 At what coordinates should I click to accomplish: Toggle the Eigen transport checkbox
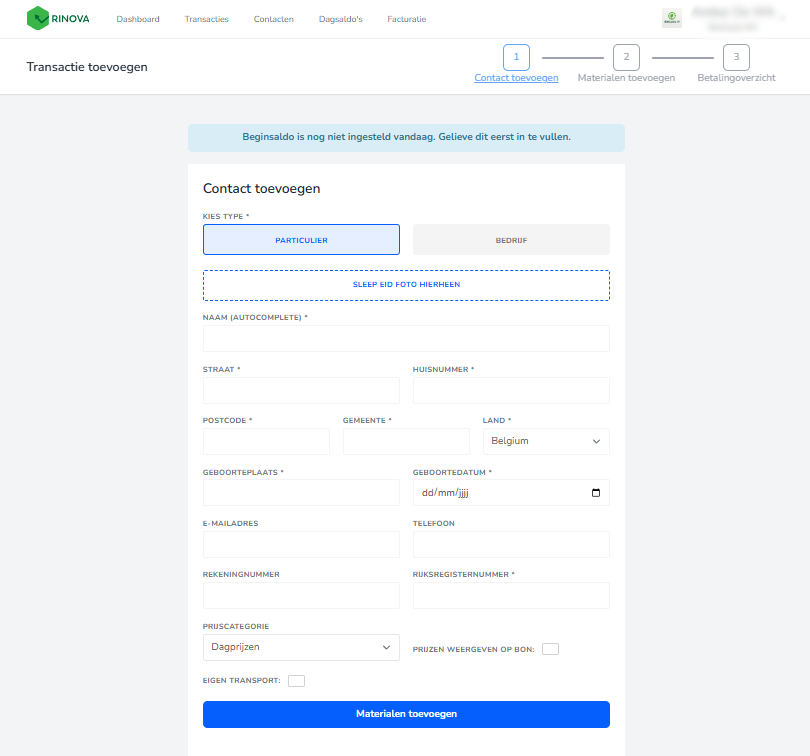296,681
